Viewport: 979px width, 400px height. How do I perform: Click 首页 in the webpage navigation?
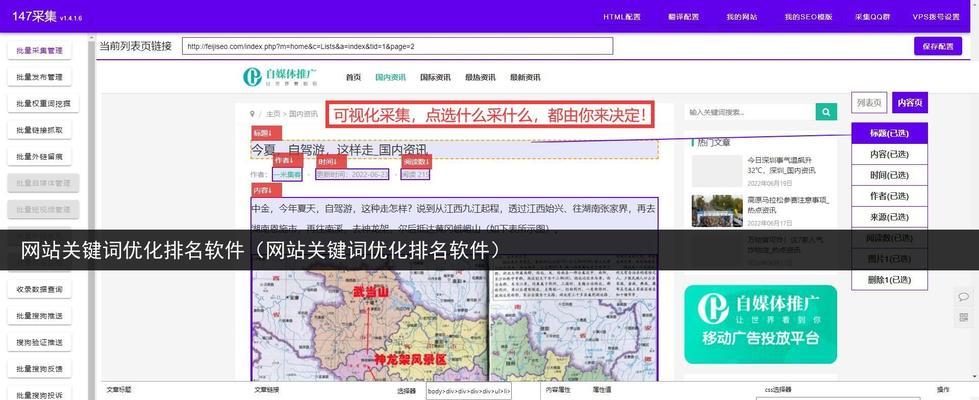(353, 77)
